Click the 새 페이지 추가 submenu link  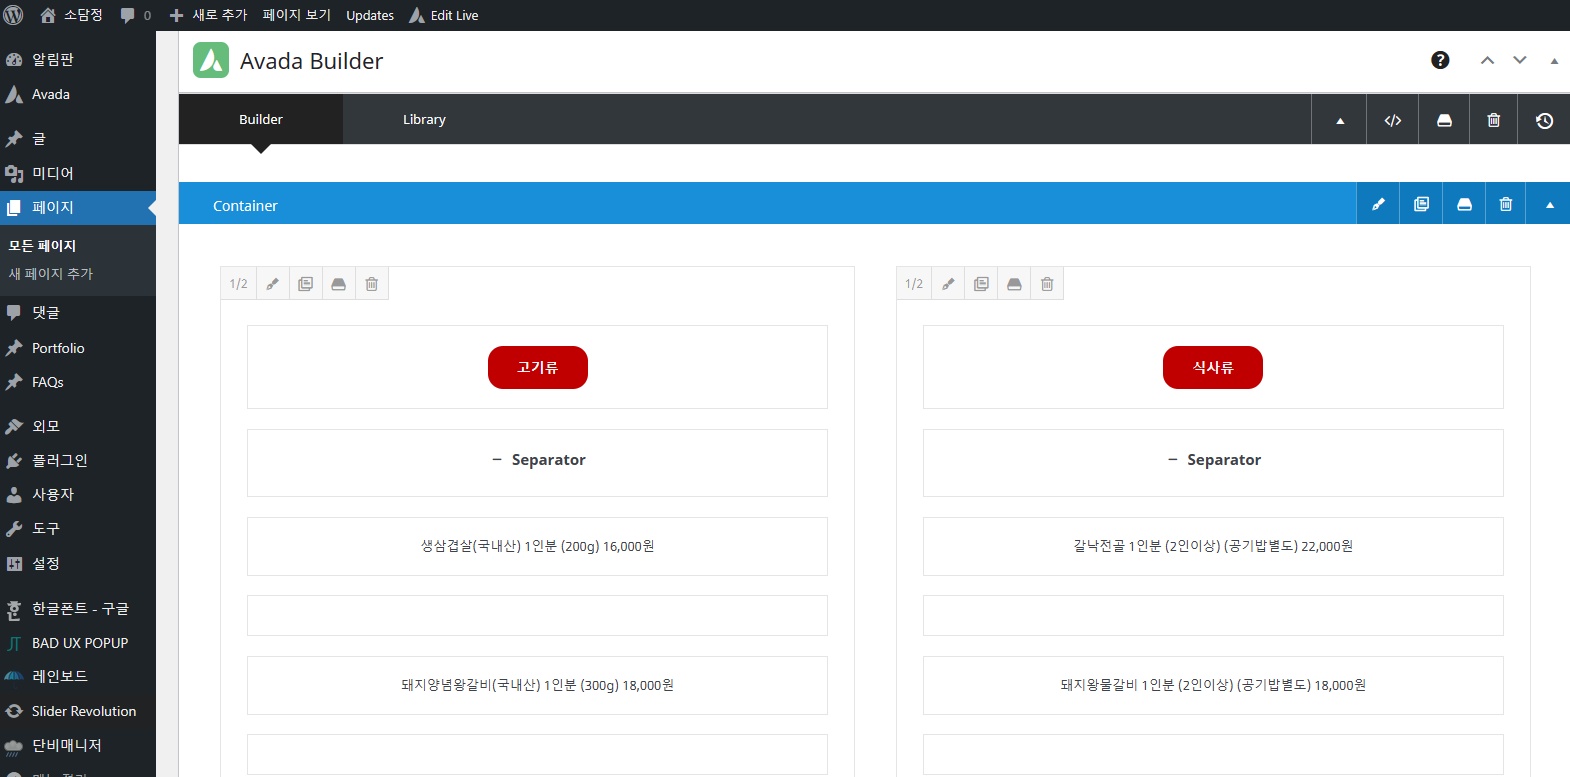coord(51,274)
